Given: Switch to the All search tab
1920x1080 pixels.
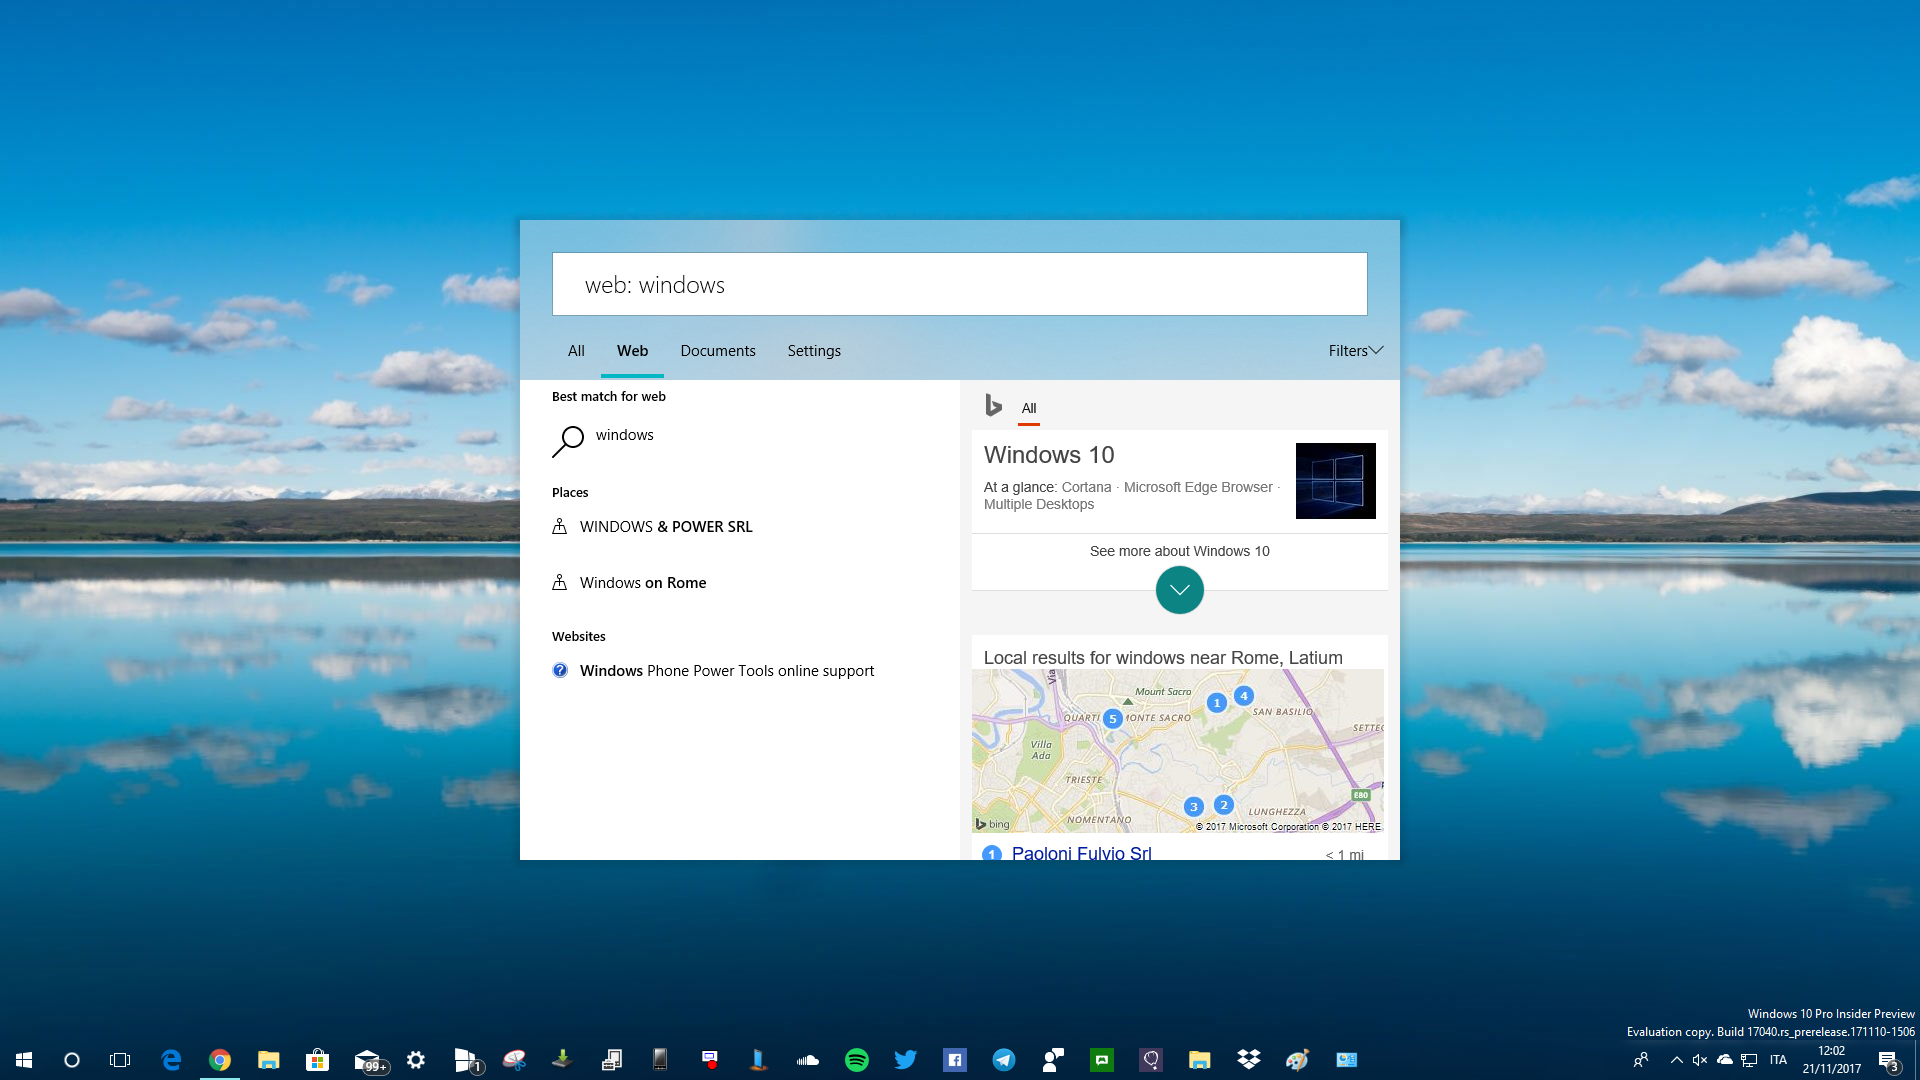Looking at the screenshot, I should 576,351.
